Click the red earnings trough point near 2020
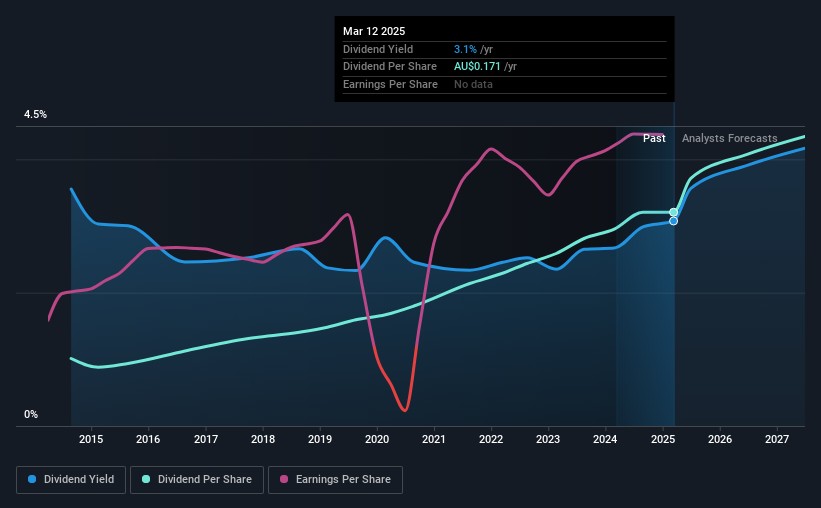This screenshot has width=821, height=508. [x=404, y=410]
